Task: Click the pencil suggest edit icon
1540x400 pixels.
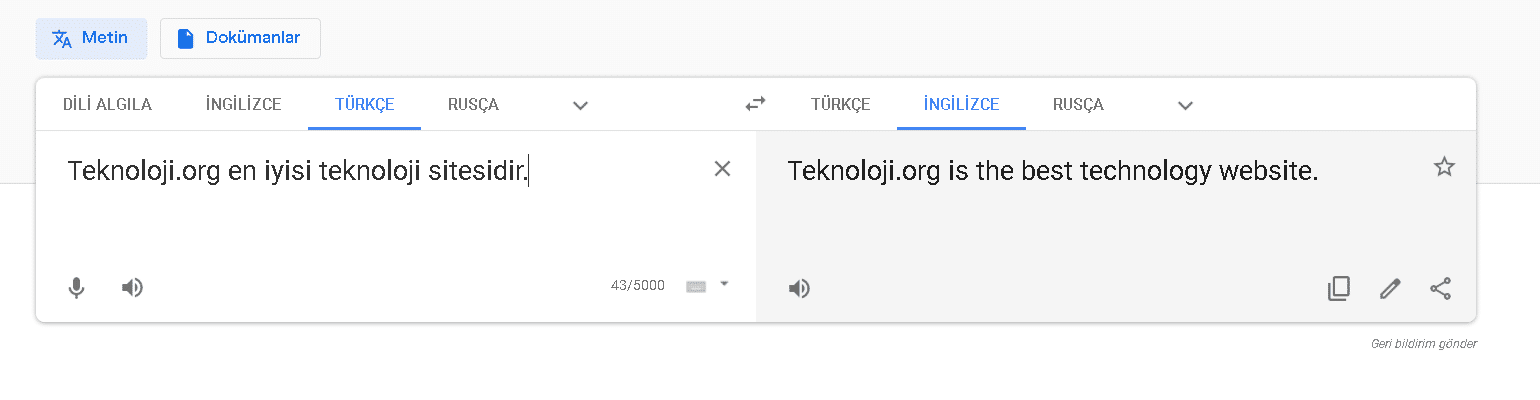Action: [1390, 289]
